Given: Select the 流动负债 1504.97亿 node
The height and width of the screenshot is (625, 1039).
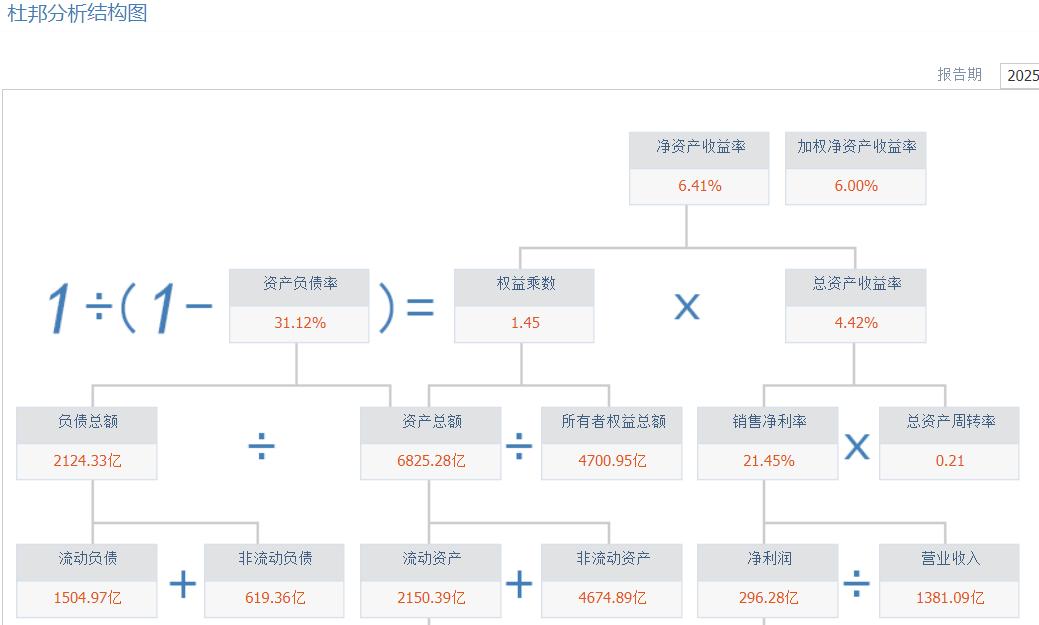Looking at the screenshot, I should point(86,578).
